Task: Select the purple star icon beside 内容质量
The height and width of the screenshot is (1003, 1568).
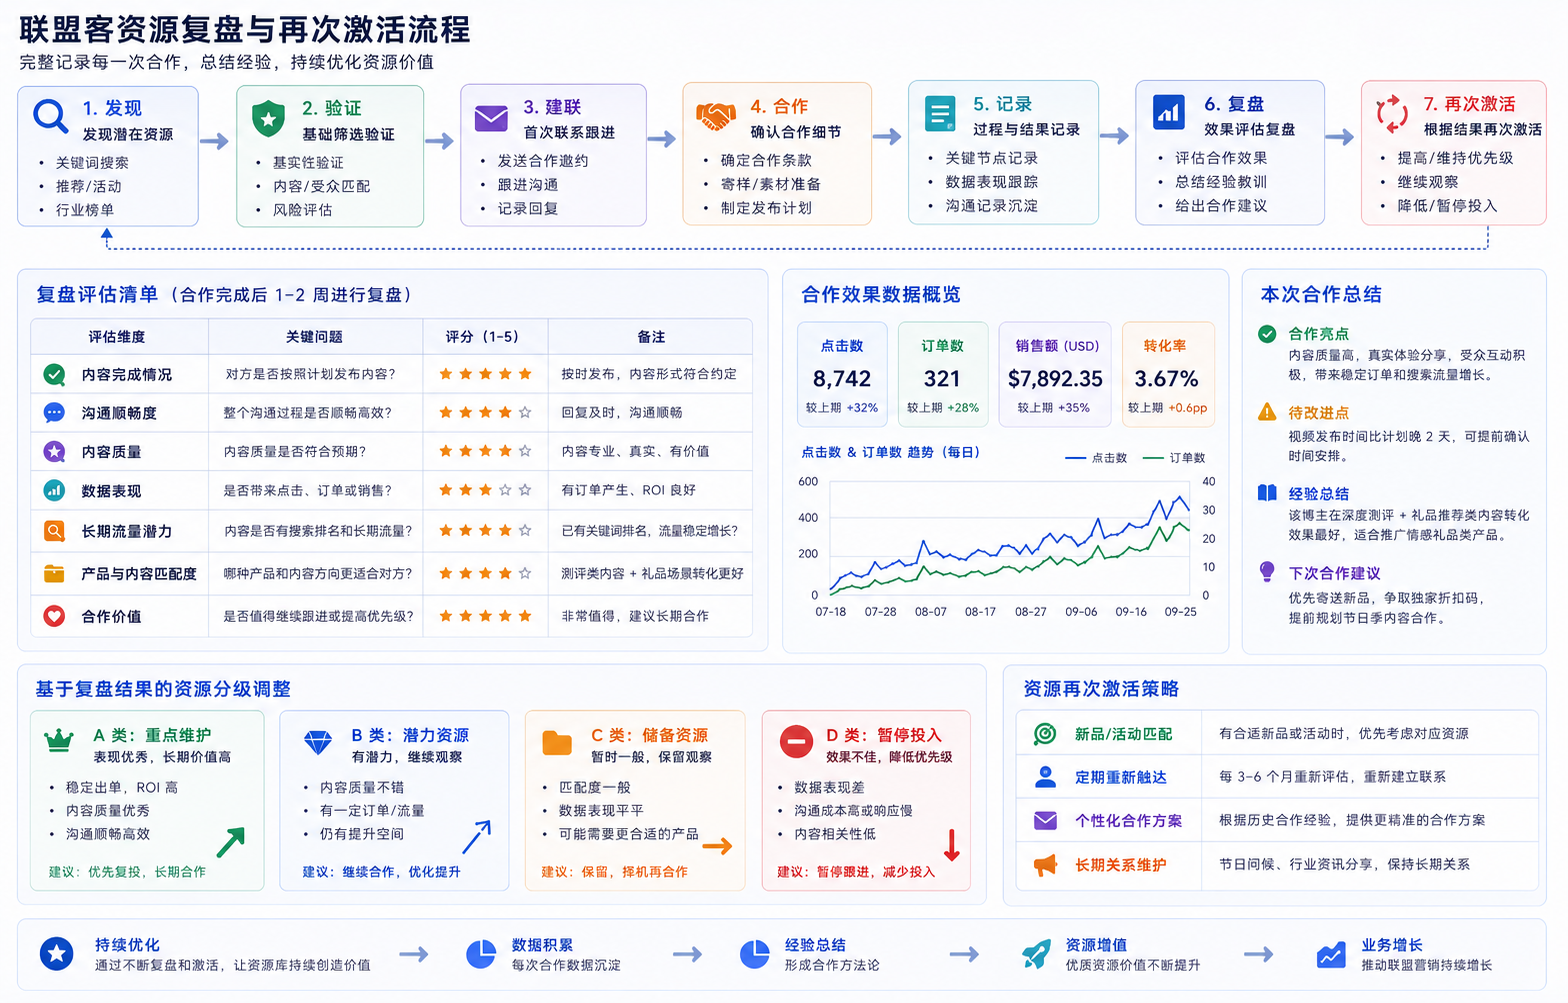Action: 54,451
